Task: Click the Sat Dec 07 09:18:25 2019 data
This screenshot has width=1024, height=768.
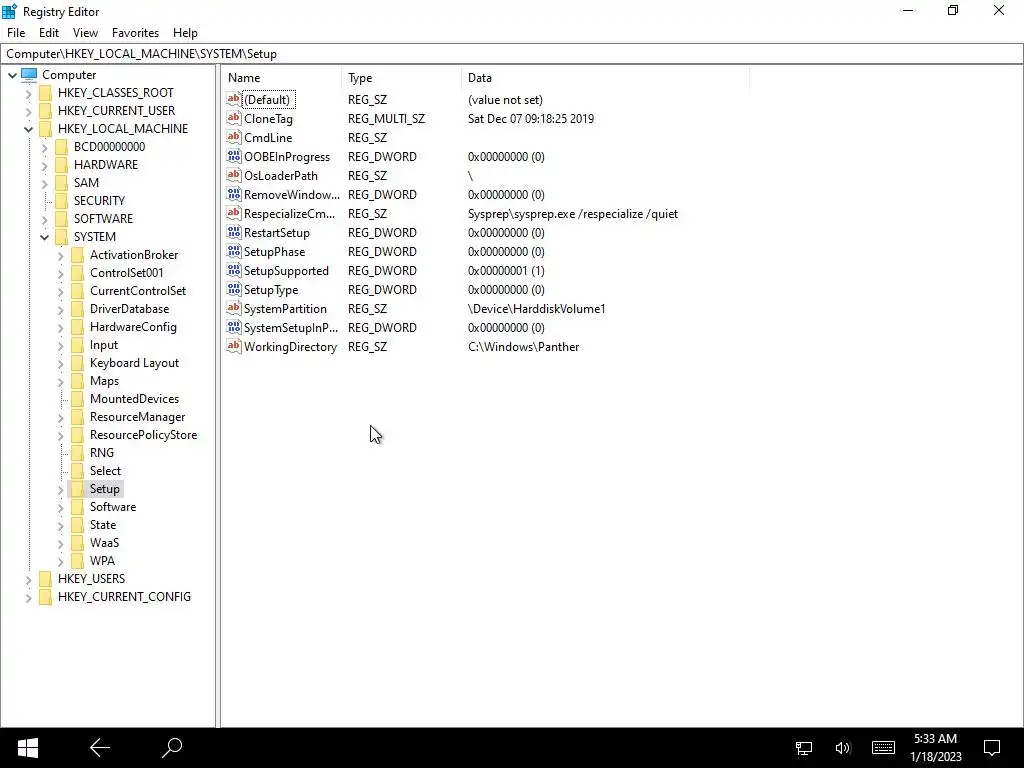Action: point(531,119)
